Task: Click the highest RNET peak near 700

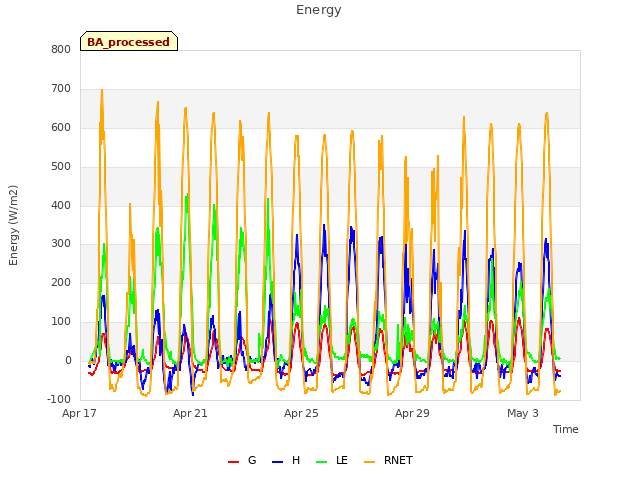Action: click(102, 90)
